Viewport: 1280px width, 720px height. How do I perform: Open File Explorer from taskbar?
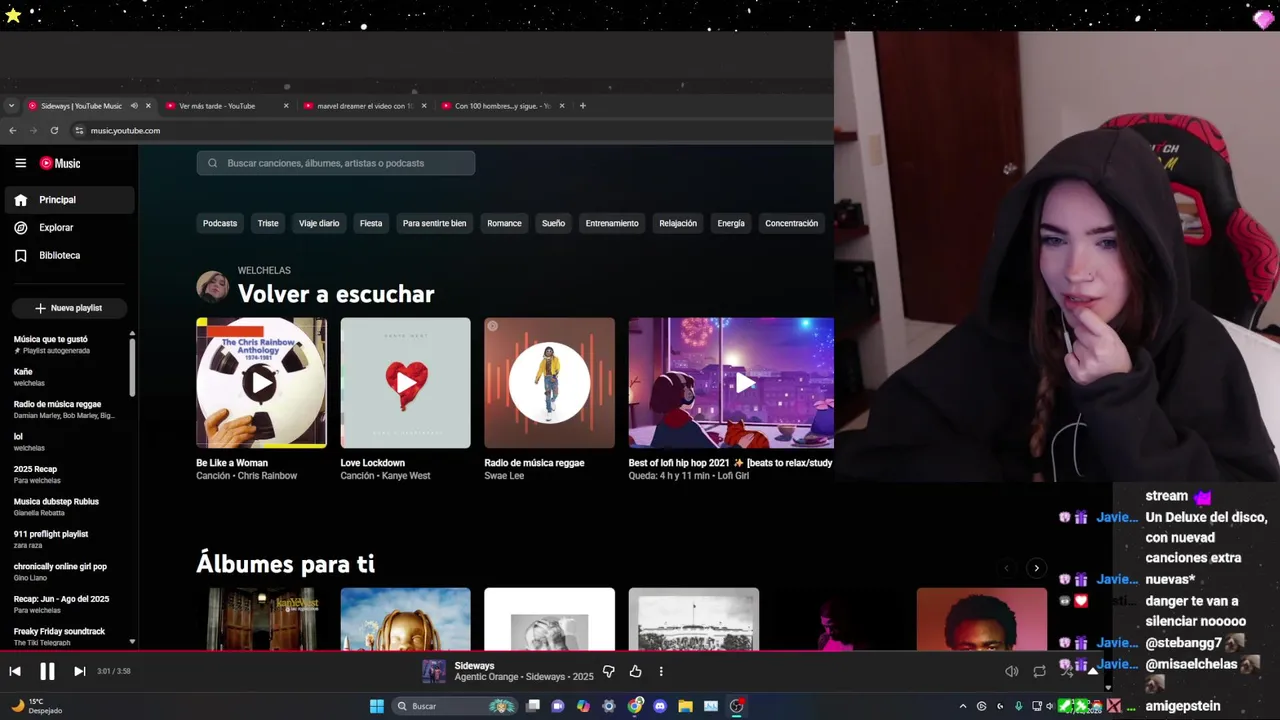[685, 706]
